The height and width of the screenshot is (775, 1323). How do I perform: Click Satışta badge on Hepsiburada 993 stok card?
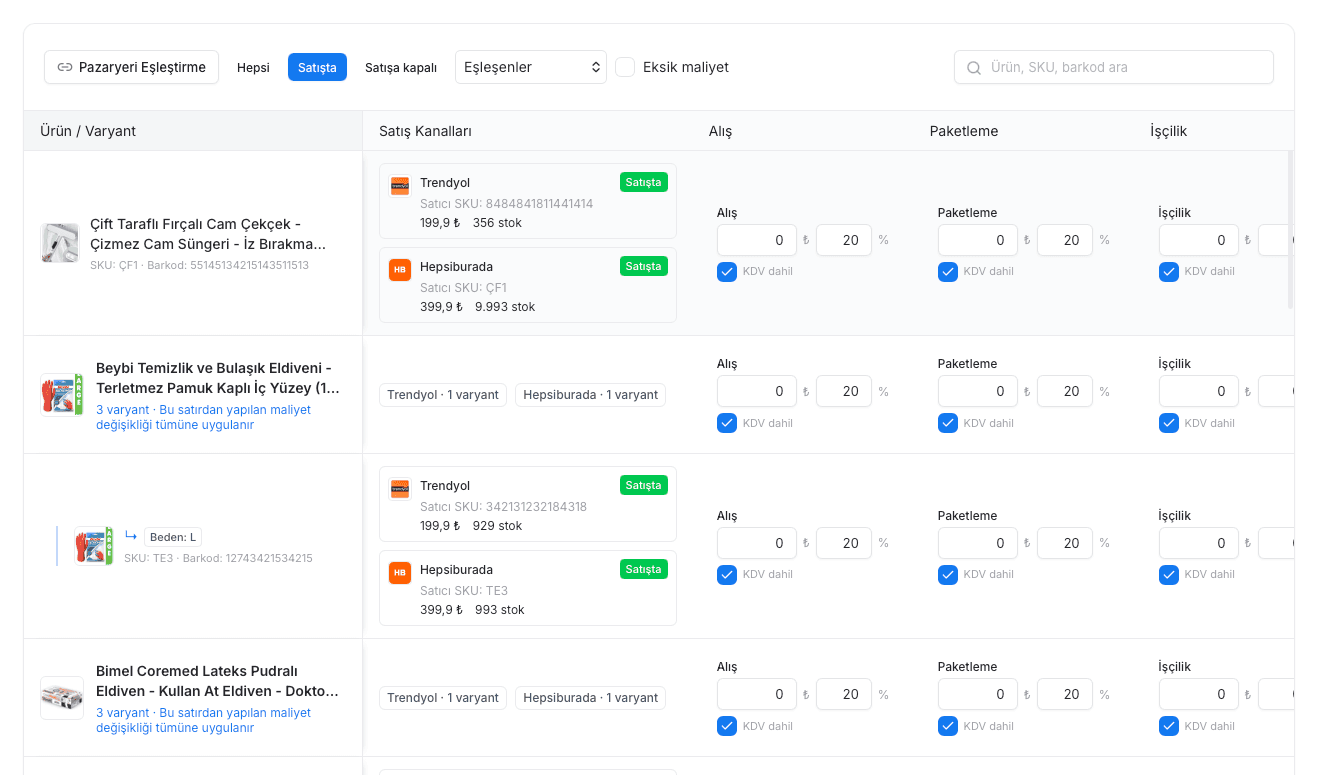click(x=643, y=569)
